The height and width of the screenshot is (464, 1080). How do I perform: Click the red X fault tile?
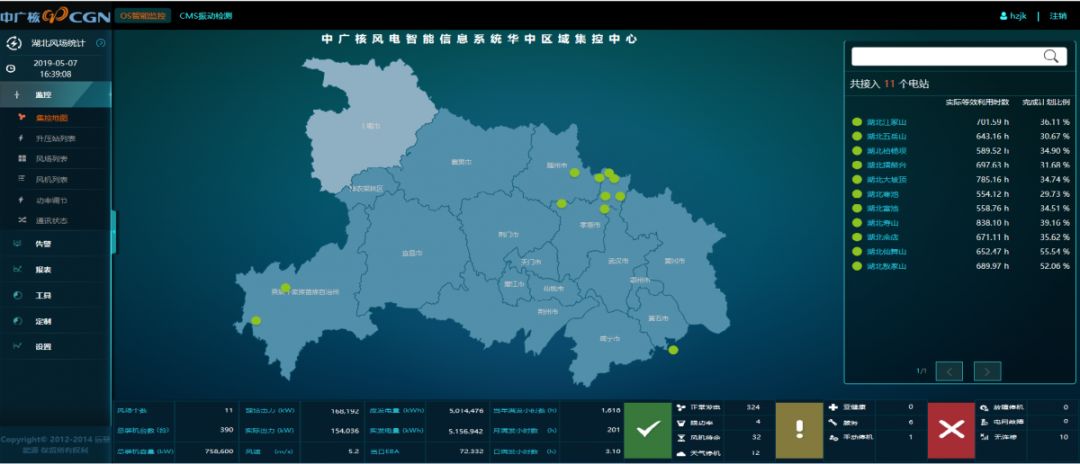951,428
